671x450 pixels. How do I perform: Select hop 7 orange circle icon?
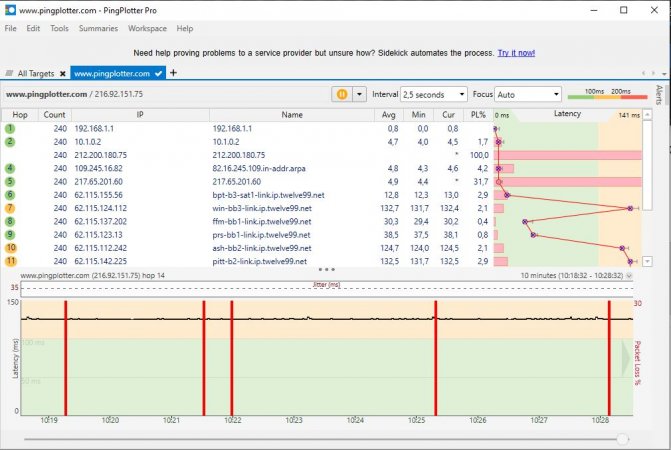click(10, 208)
